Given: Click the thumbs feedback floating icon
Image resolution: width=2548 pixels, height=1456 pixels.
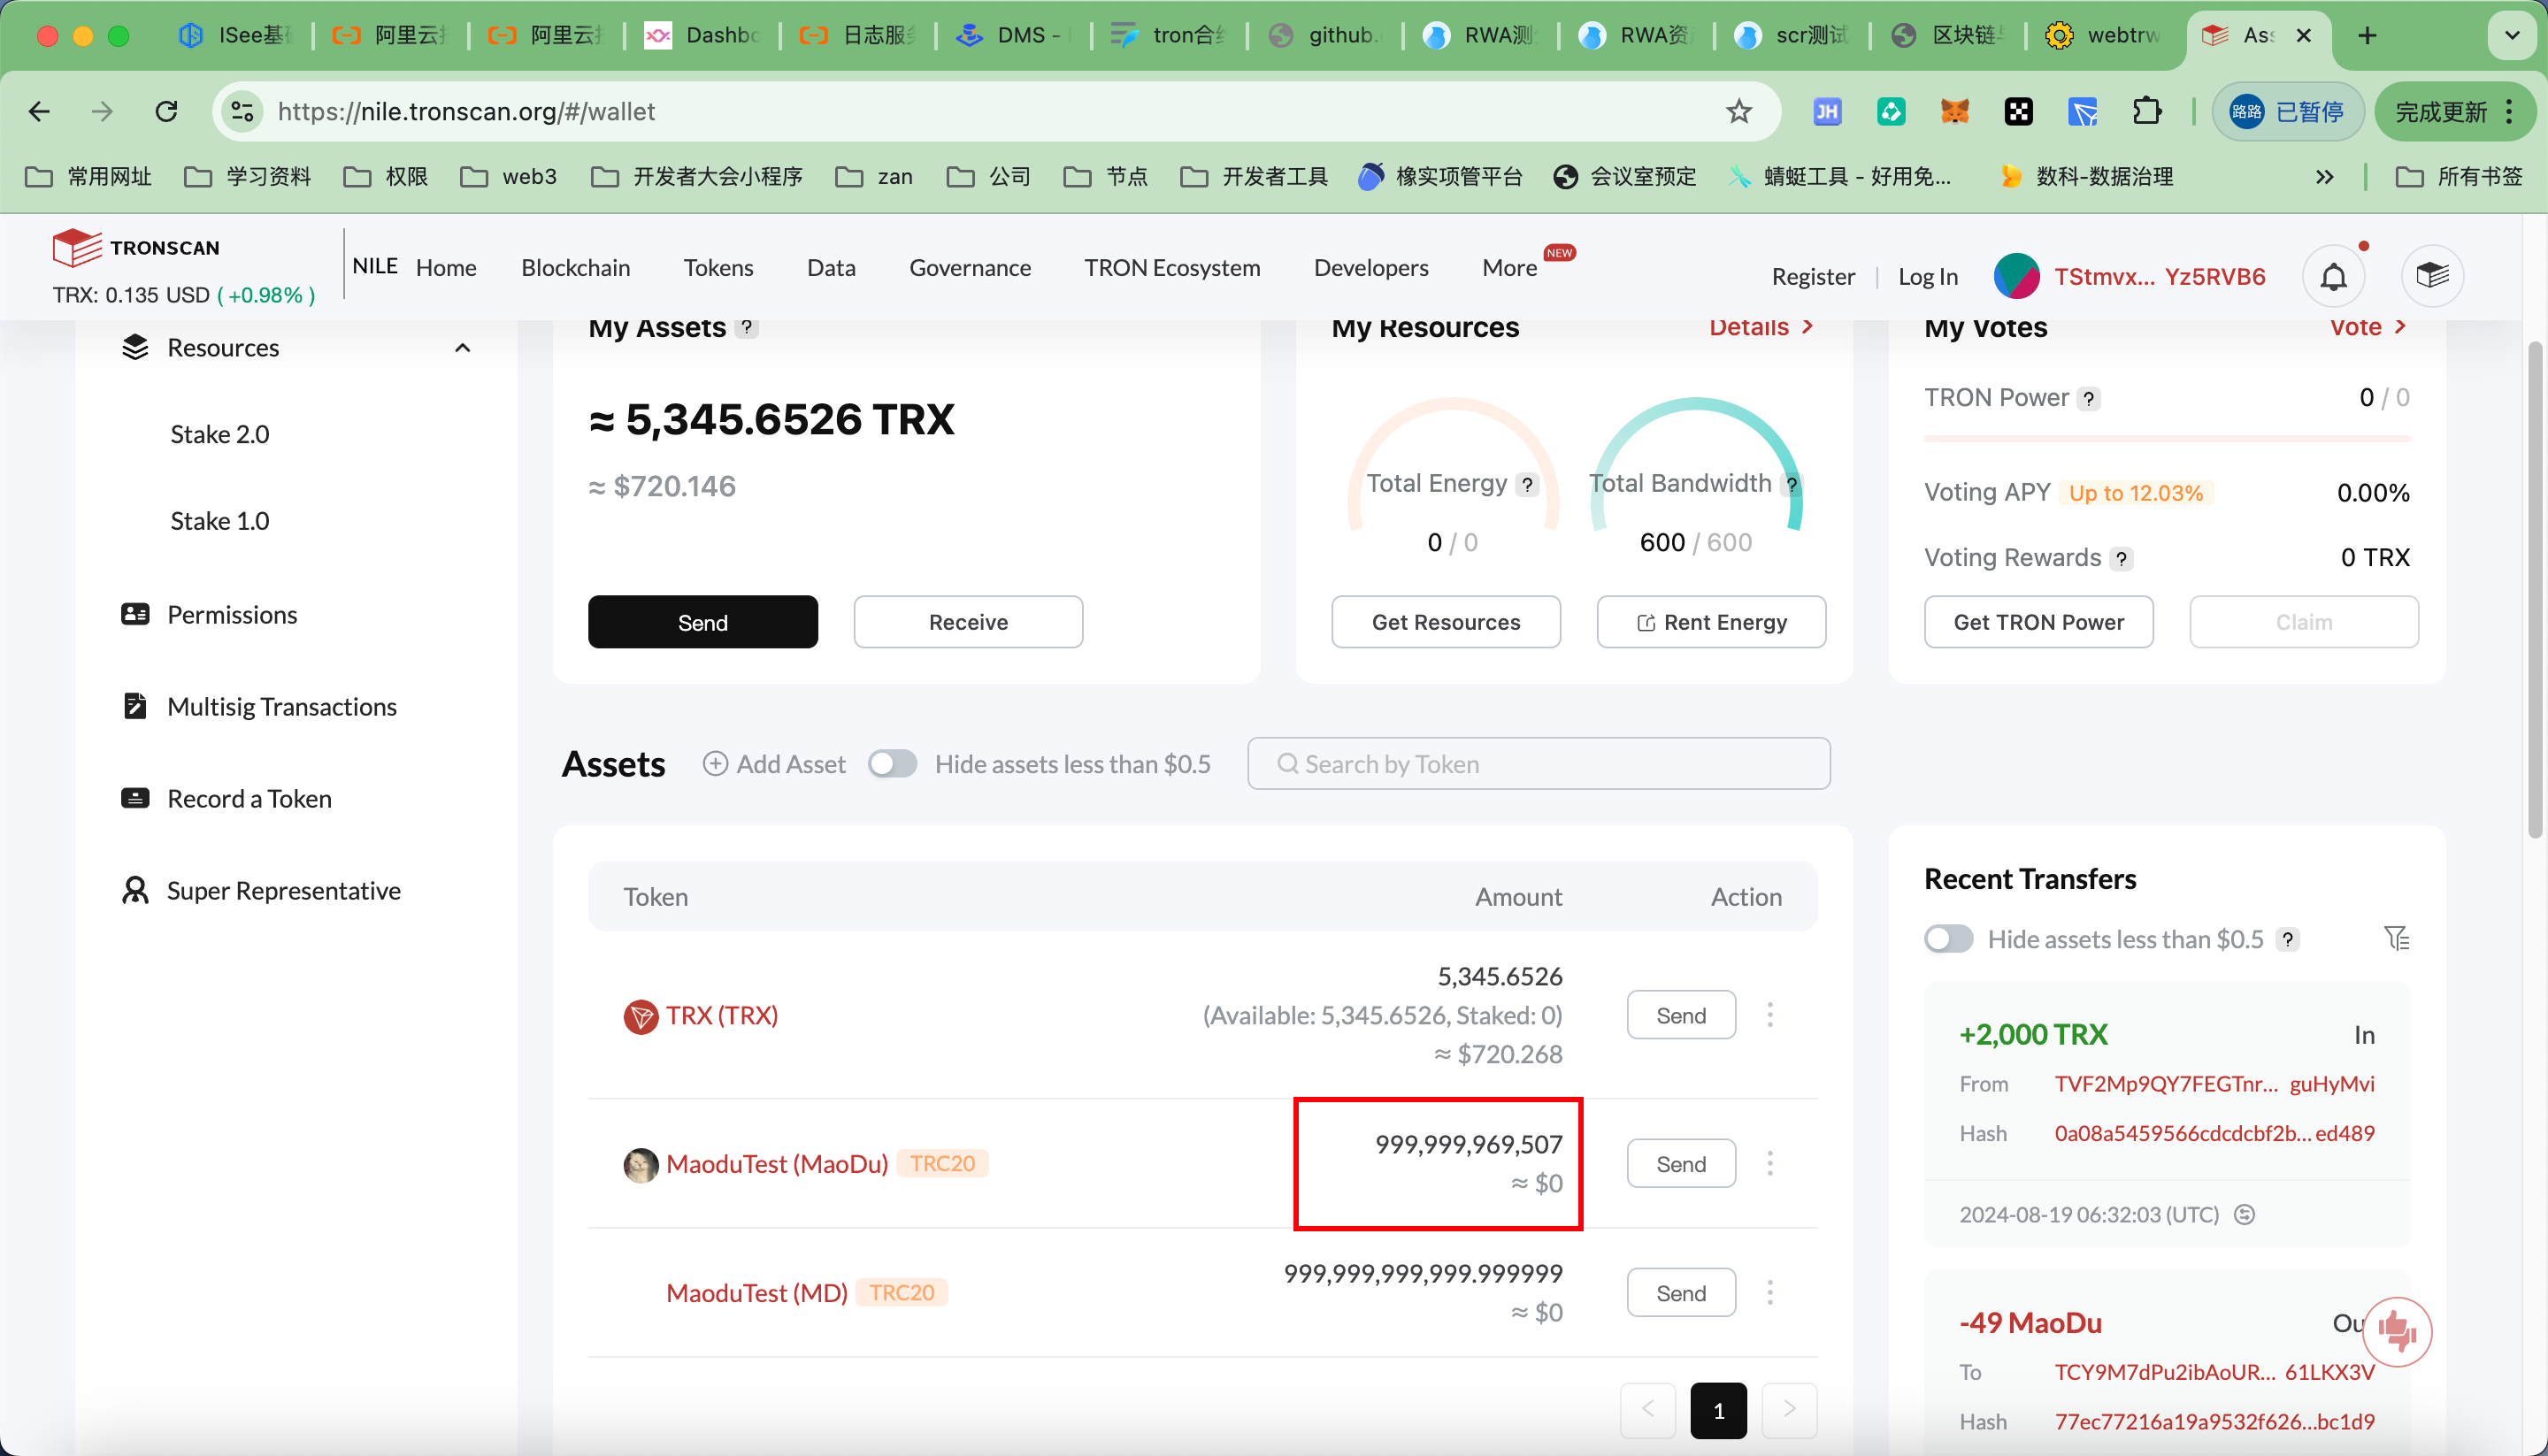Looking at the screenshot, I should click(x=2397, y=1330).
